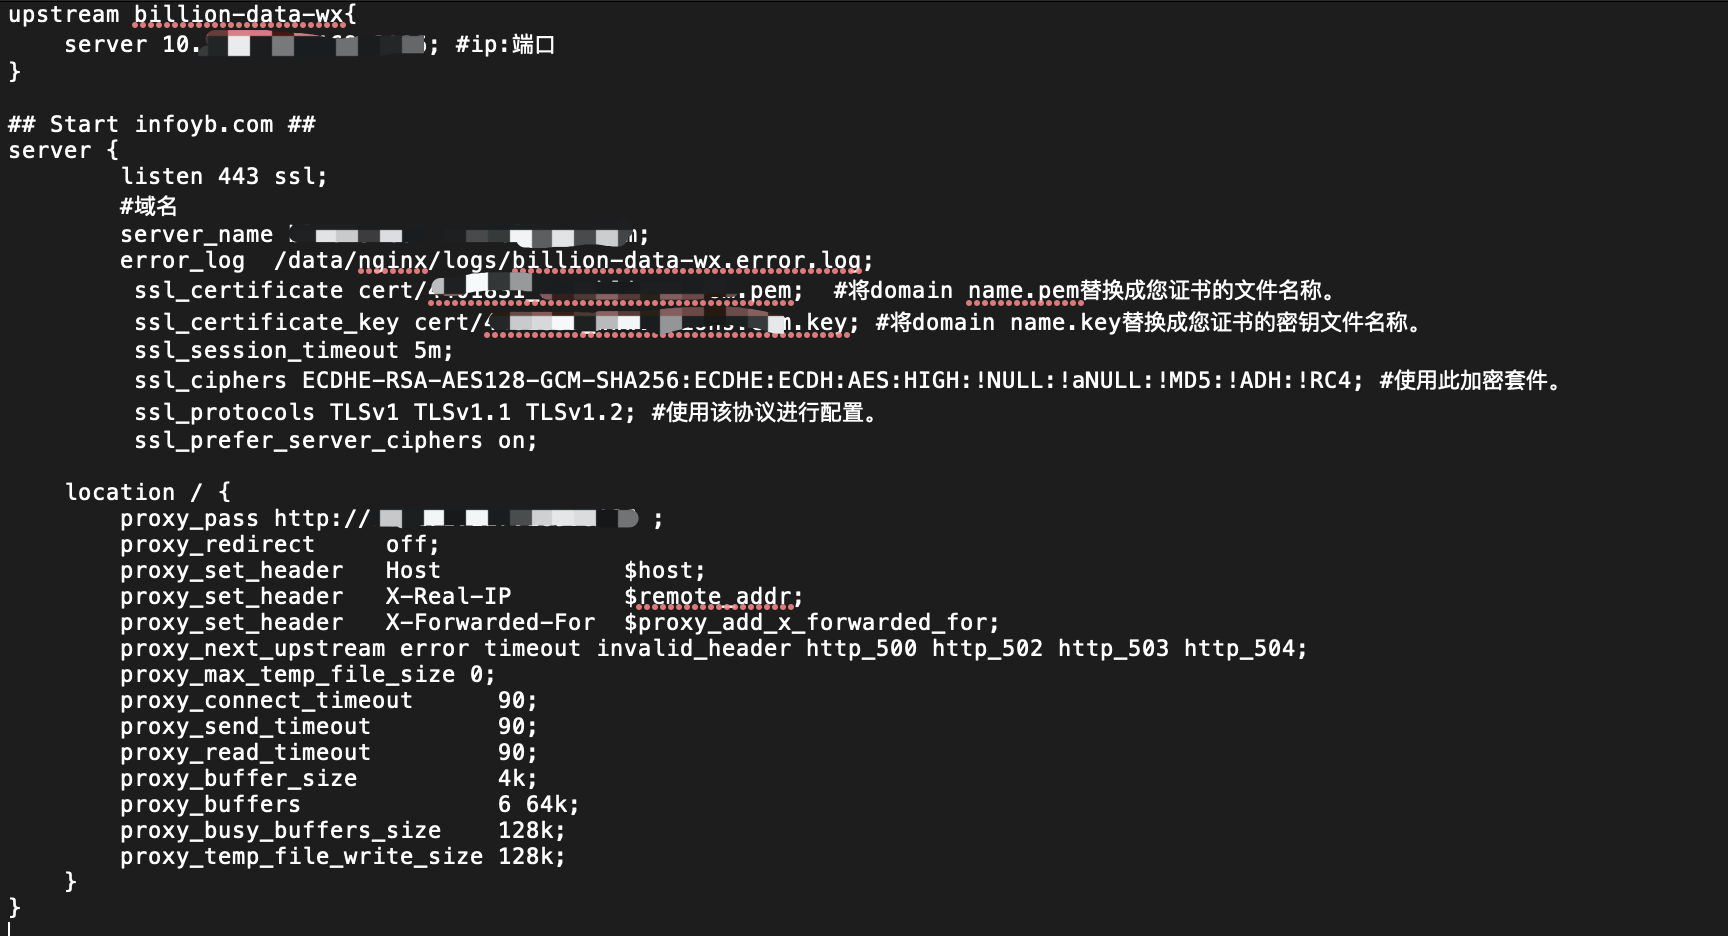This screenshot has width=1728, height=936.
Task: Click "ssl_prefer_server_ciphers on;" line
Action: [335, 440]
